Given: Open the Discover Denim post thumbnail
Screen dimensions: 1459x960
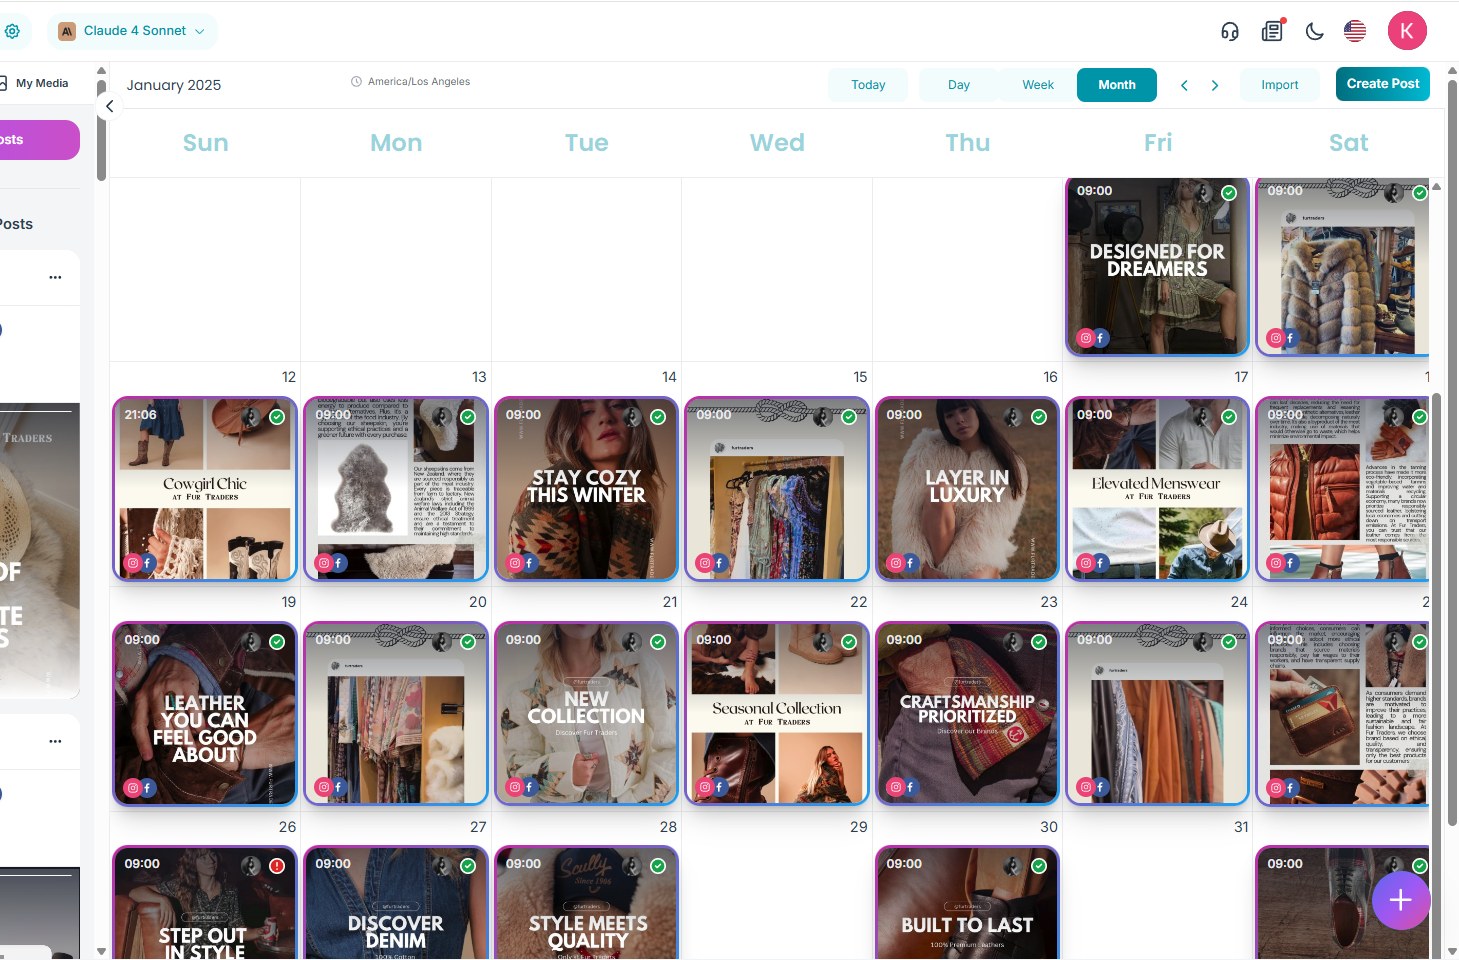Looking at the screenshot, I should pyautogui.click(x=396, y=903).
